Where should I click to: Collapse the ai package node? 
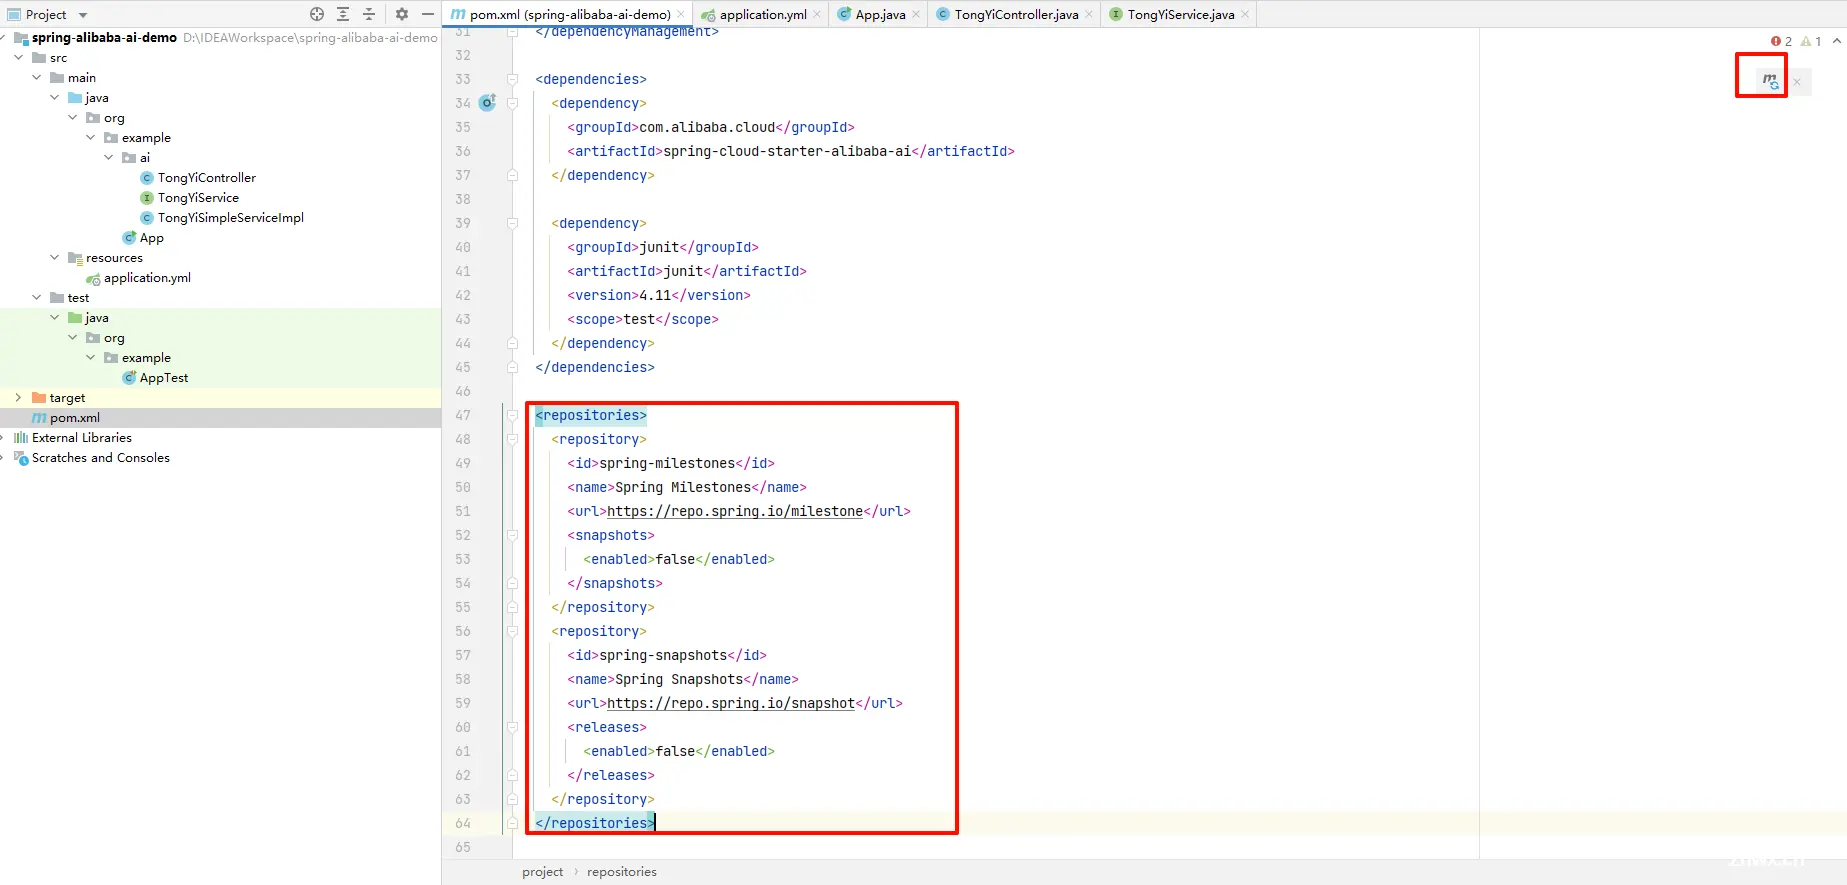[109, 157]
